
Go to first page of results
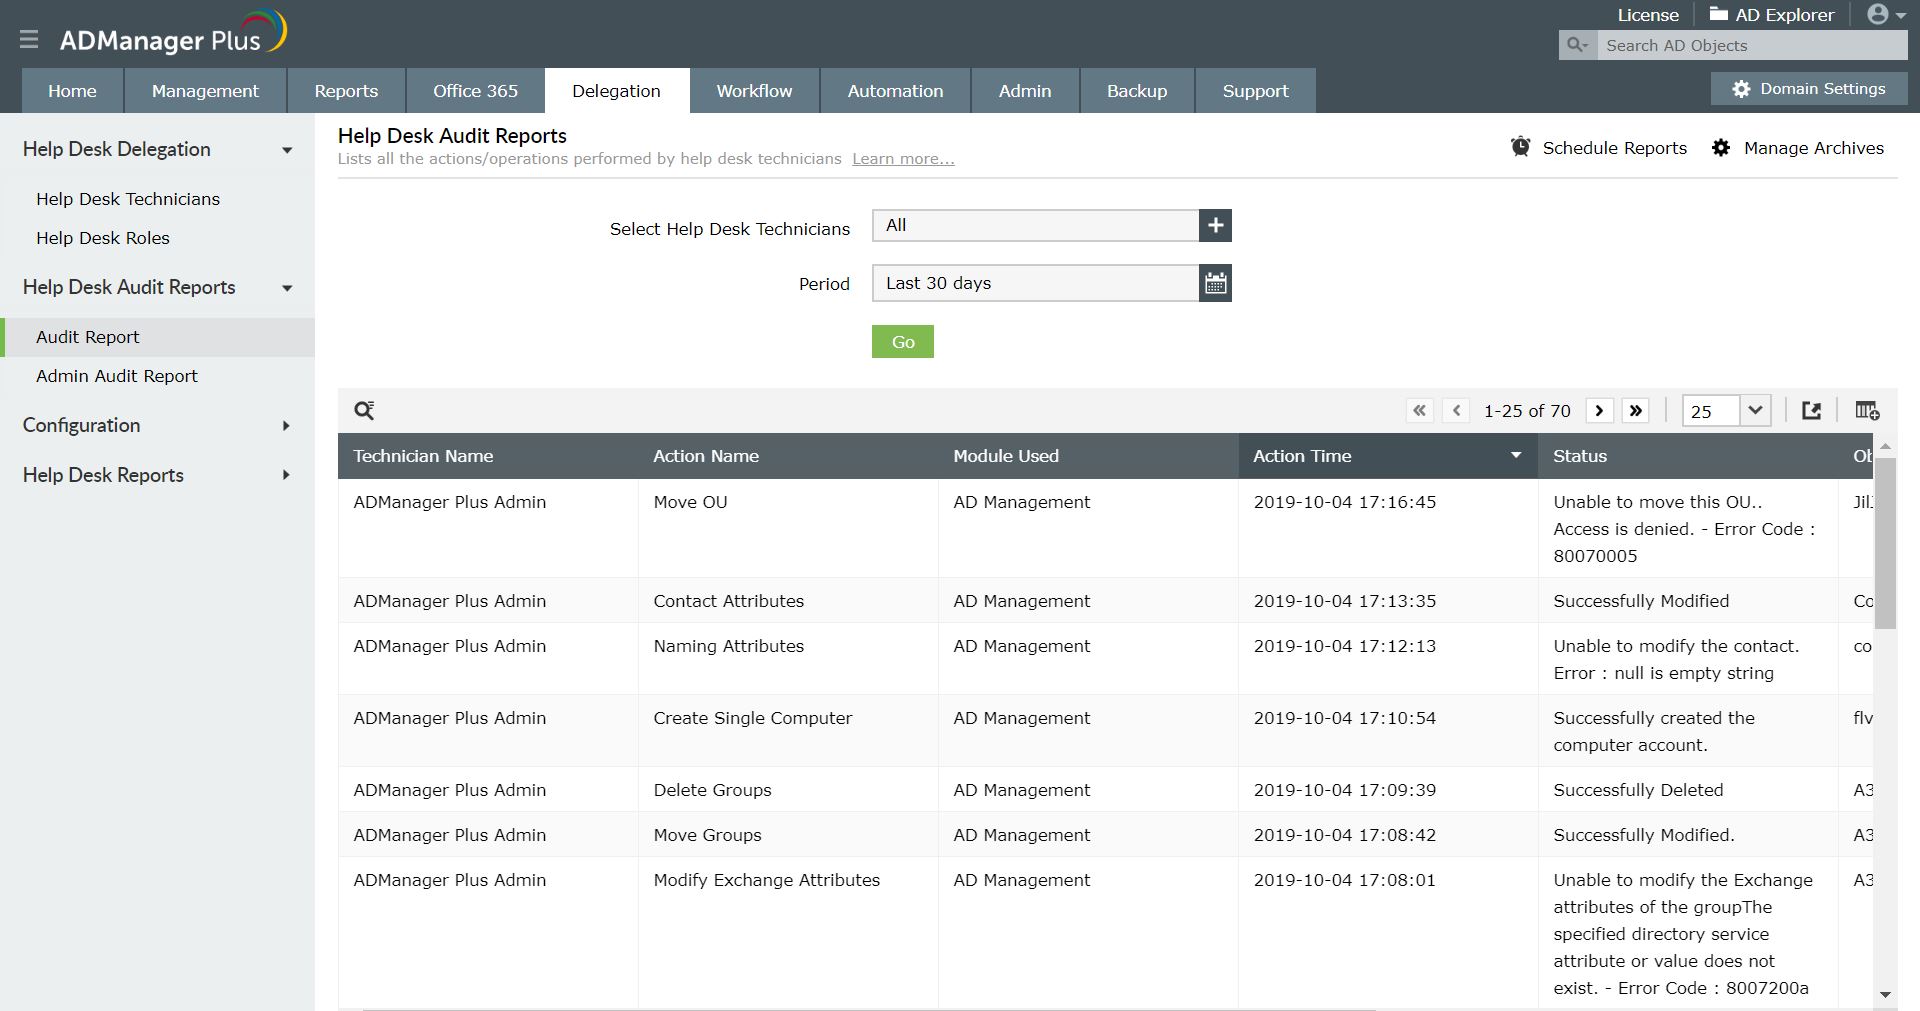(1419, 410)
